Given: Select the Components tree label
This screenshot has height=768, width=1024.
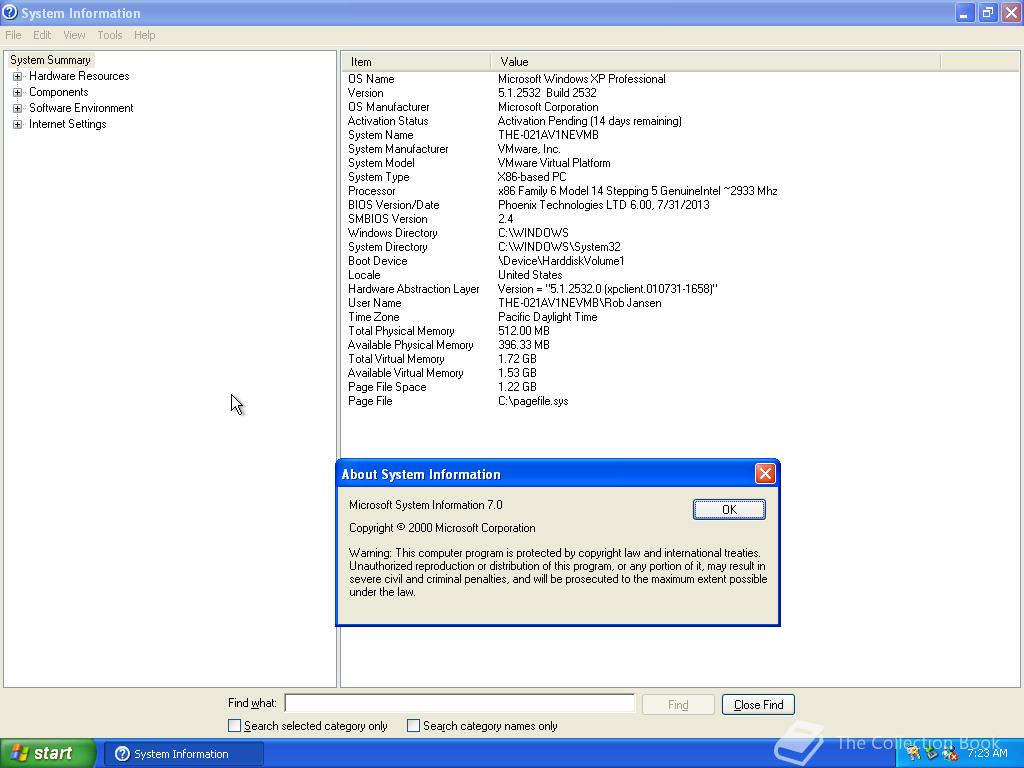Looking at the screenshot, I should (58, 92).
